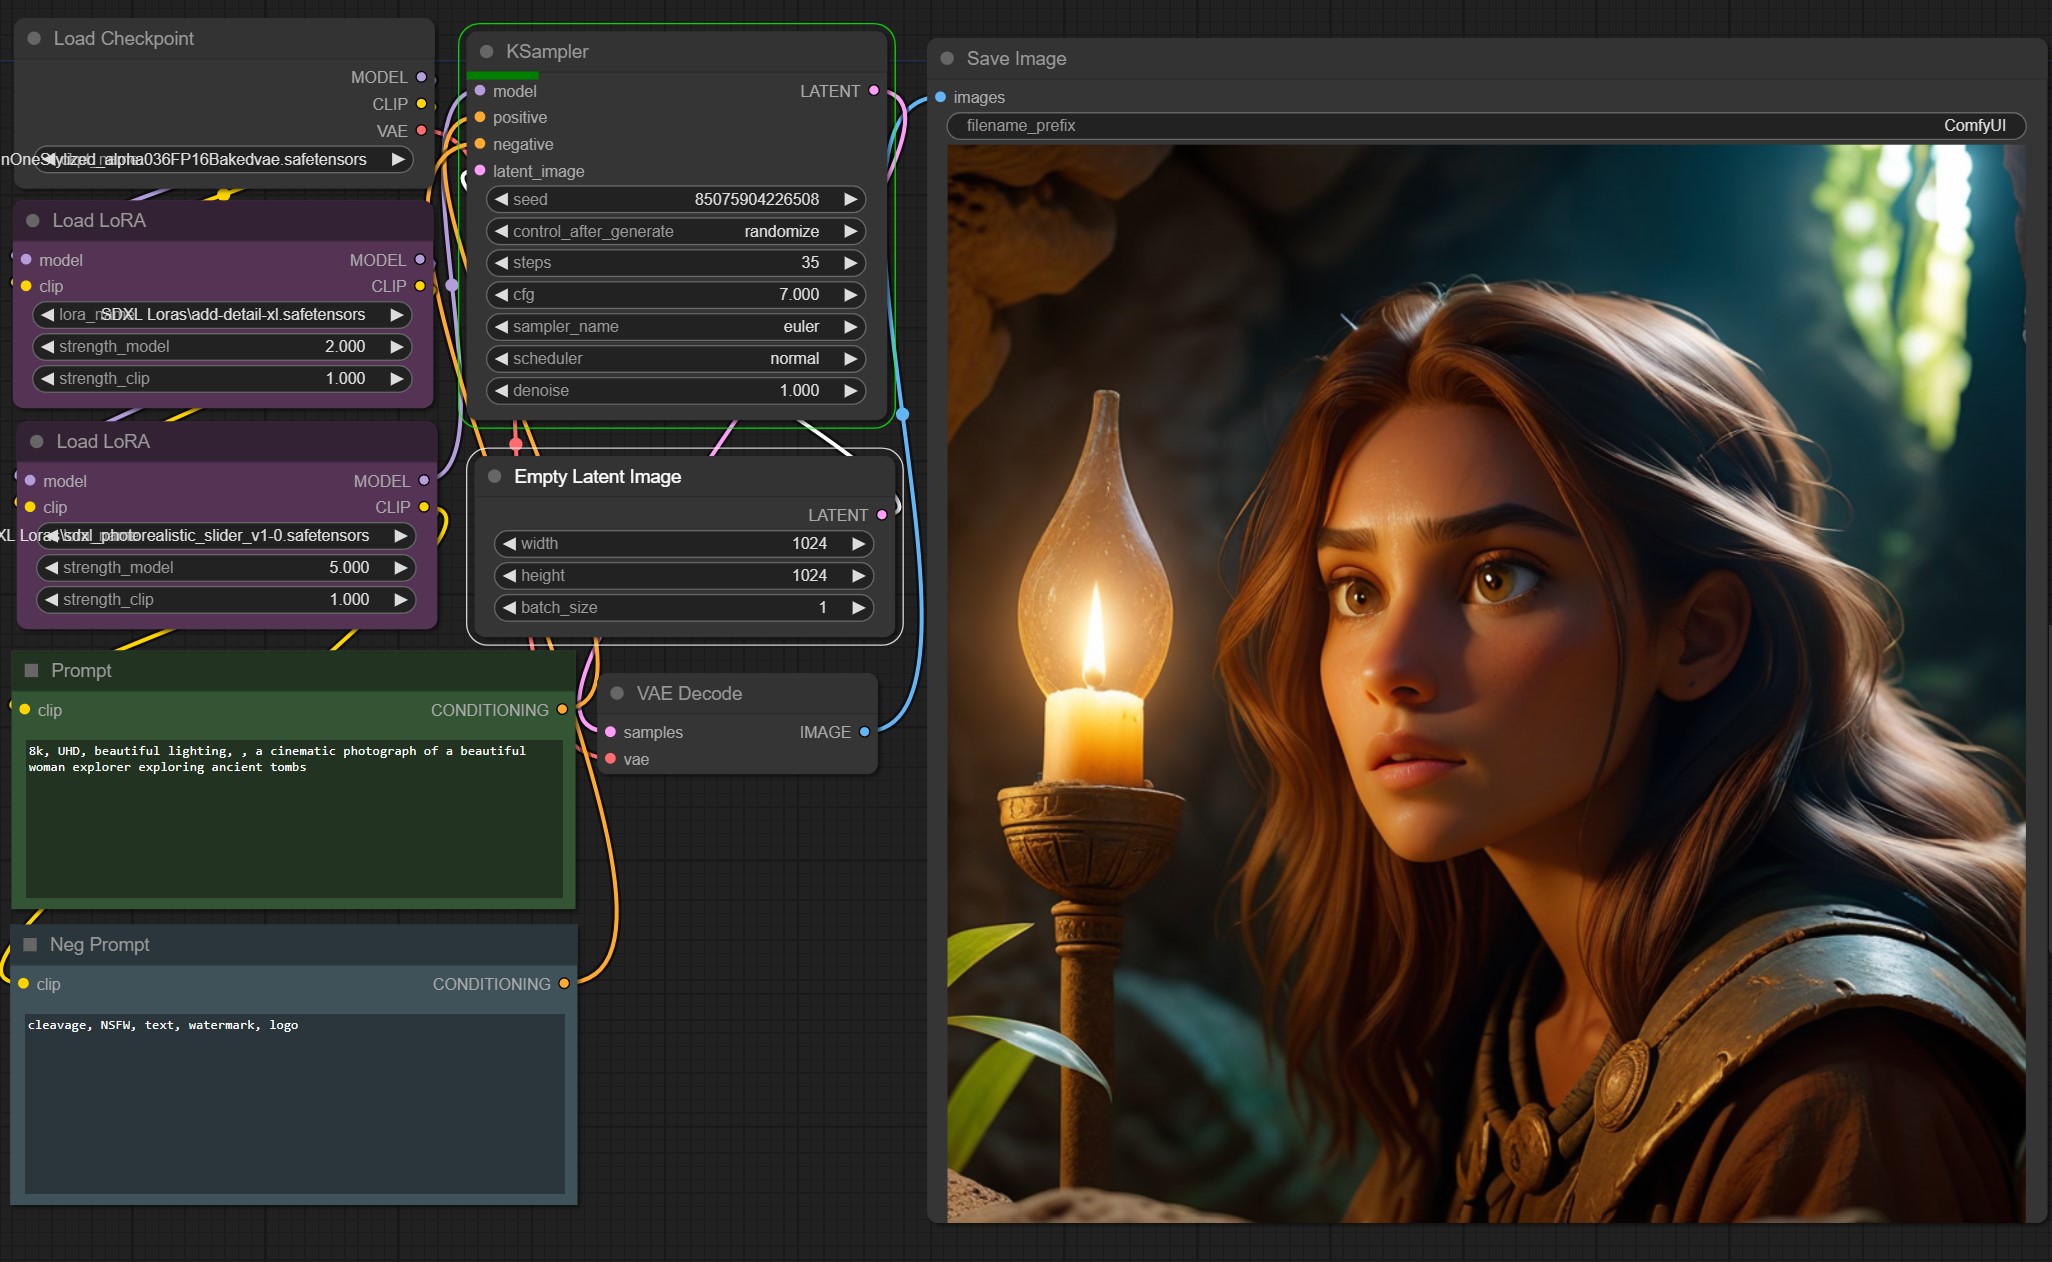This screenshot has height=1262, width=2052.
Task: Click the Save Image images input socket
Action: (x=940, y=97)
